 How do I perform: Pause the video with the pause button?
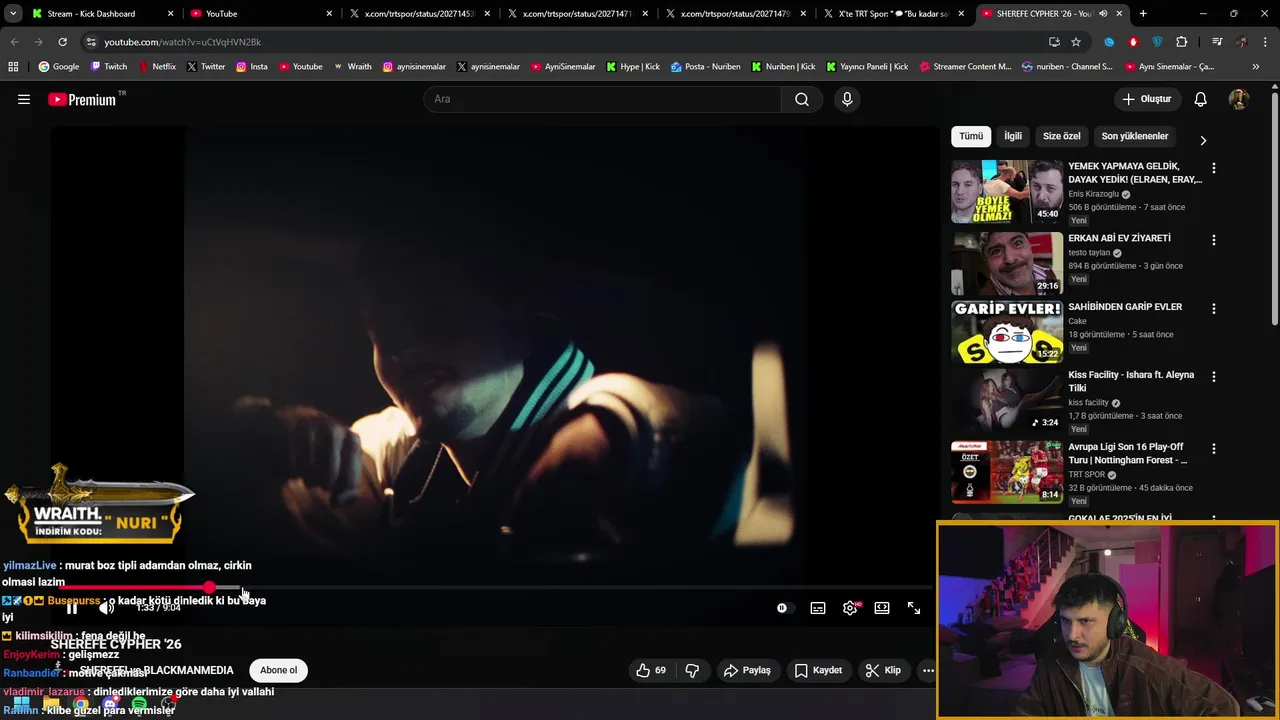tap(72, 608)
